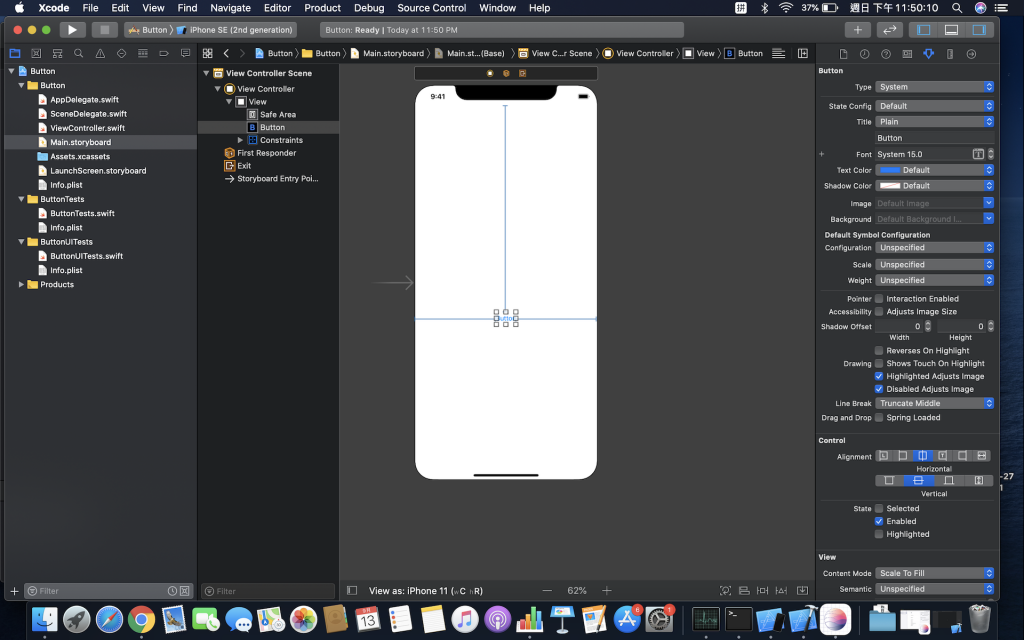Expand the Products folder

tap(22, 285)
